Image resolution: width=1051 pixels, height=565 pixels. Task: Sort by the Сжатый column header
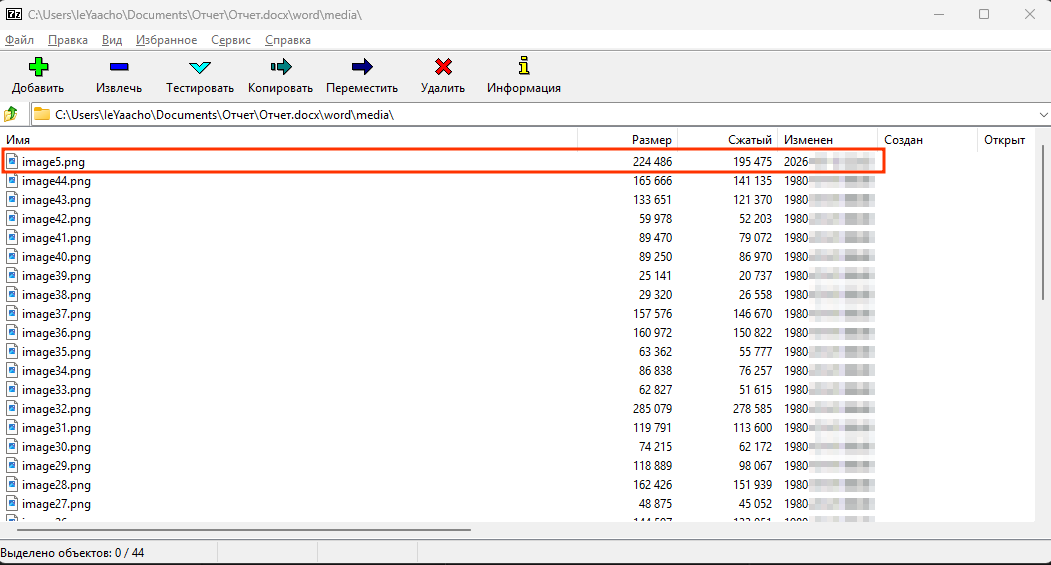pos(727,139)
